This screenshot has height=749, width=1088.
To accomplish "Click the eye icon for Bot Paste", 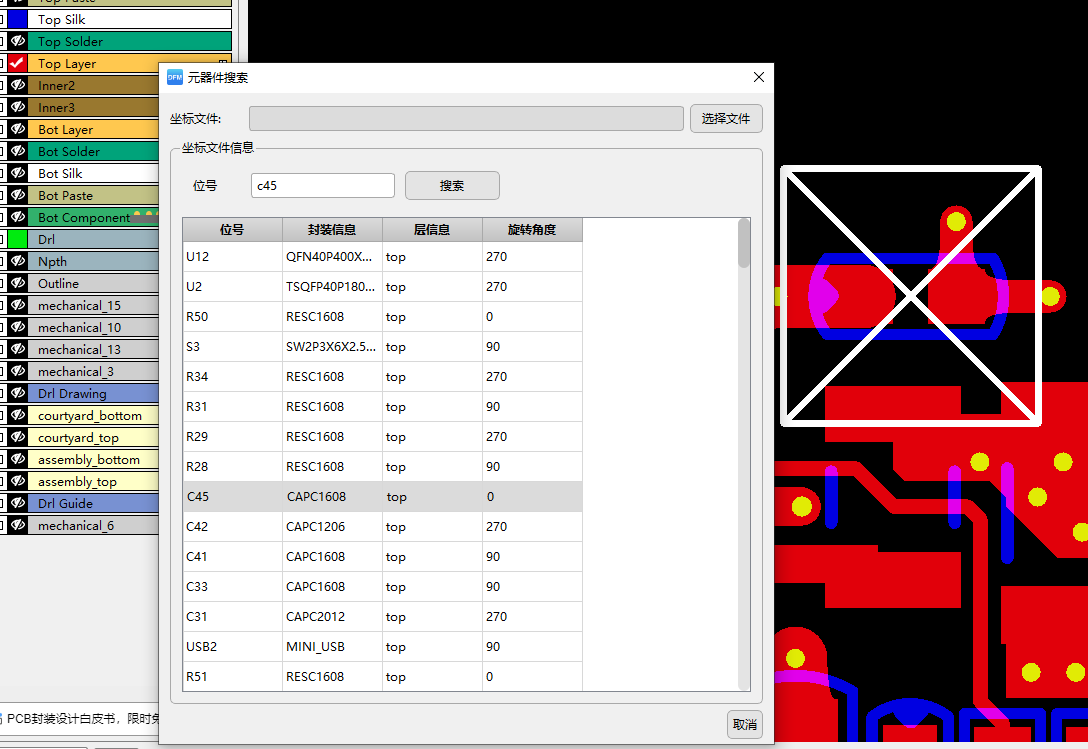I will point(17,196).
